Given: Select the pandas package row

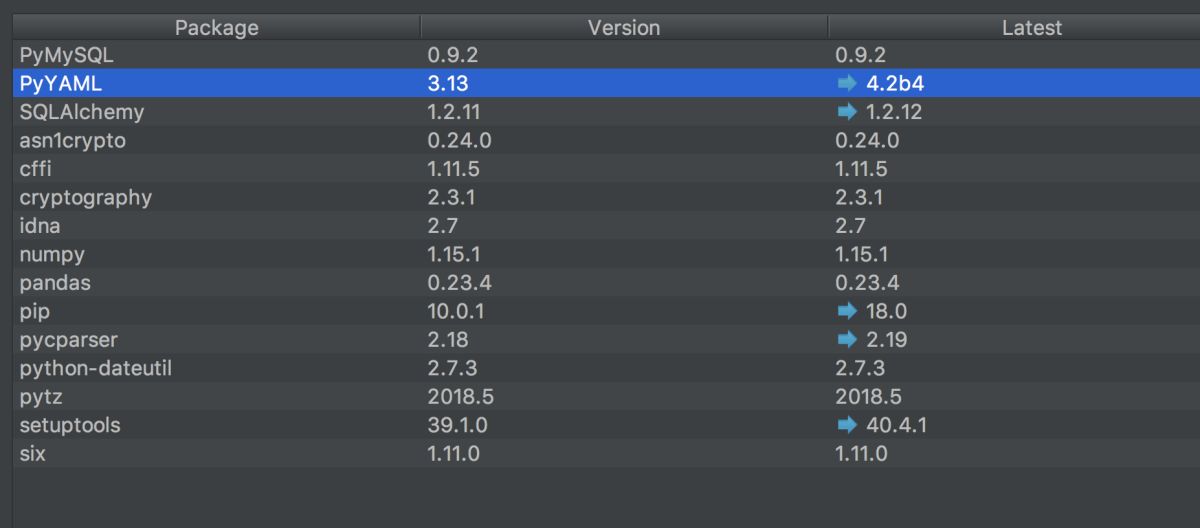Looking at the screenshot, I should tap(606, 283).
